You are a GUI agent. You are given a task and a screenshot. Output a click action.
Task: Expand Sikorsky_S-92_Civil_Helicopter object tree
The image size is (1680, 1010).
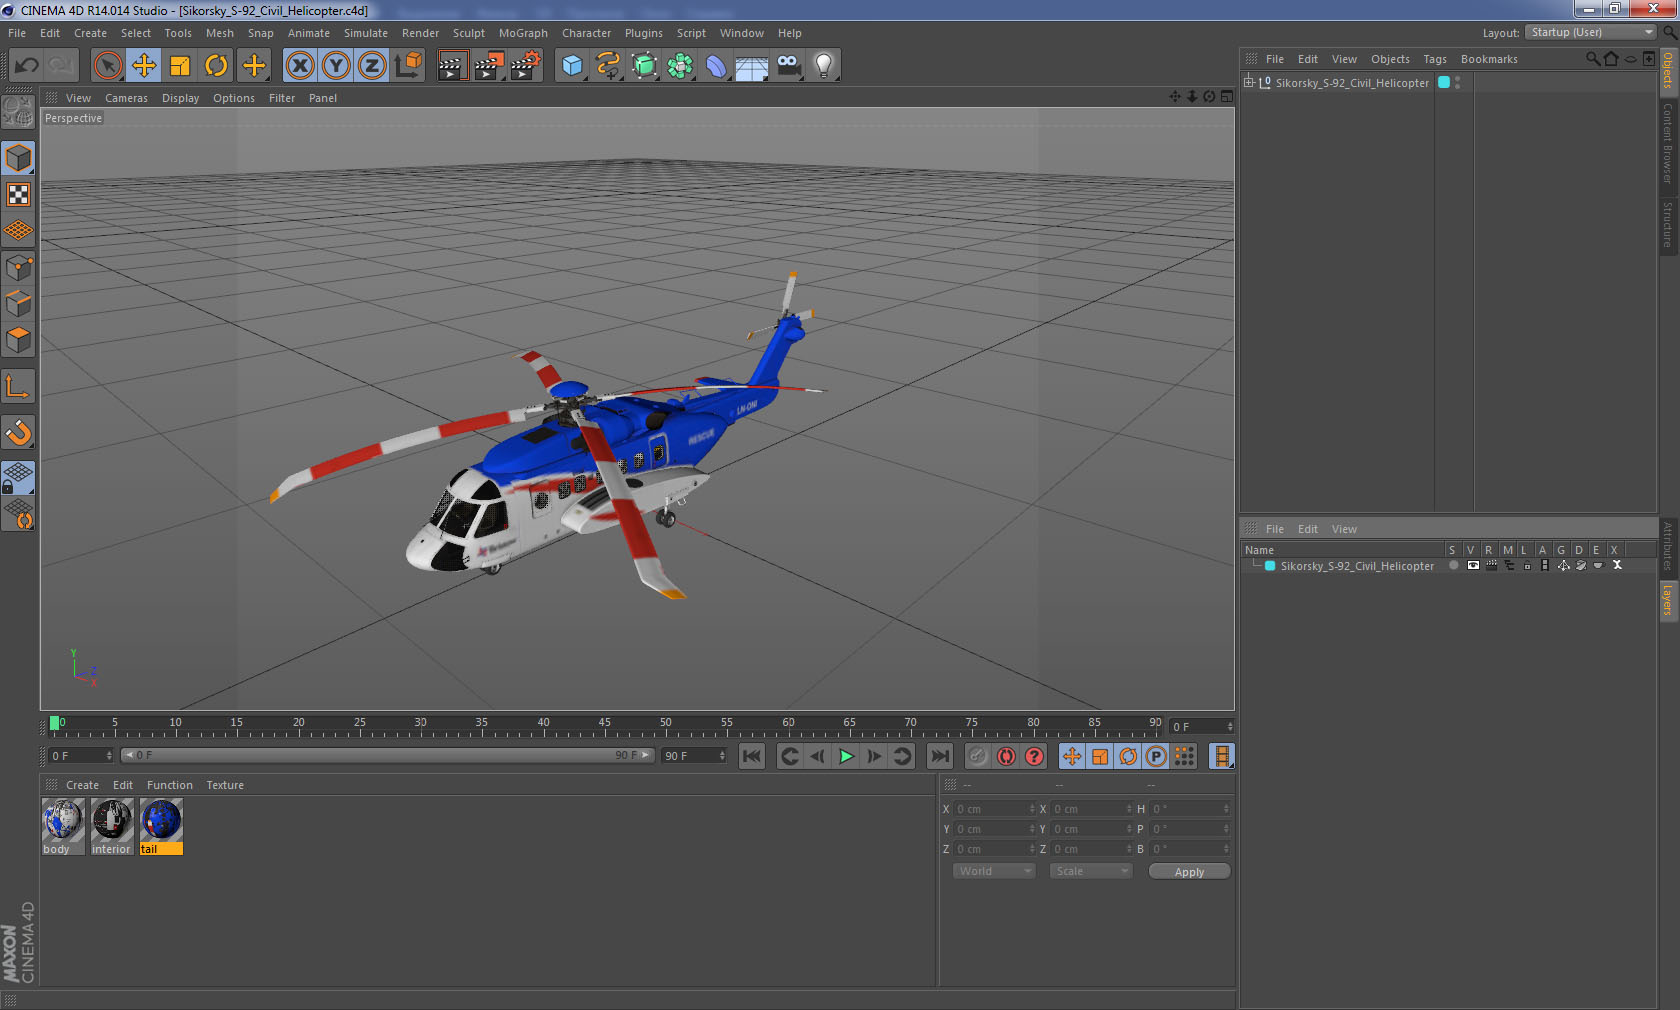point(1249,82)
